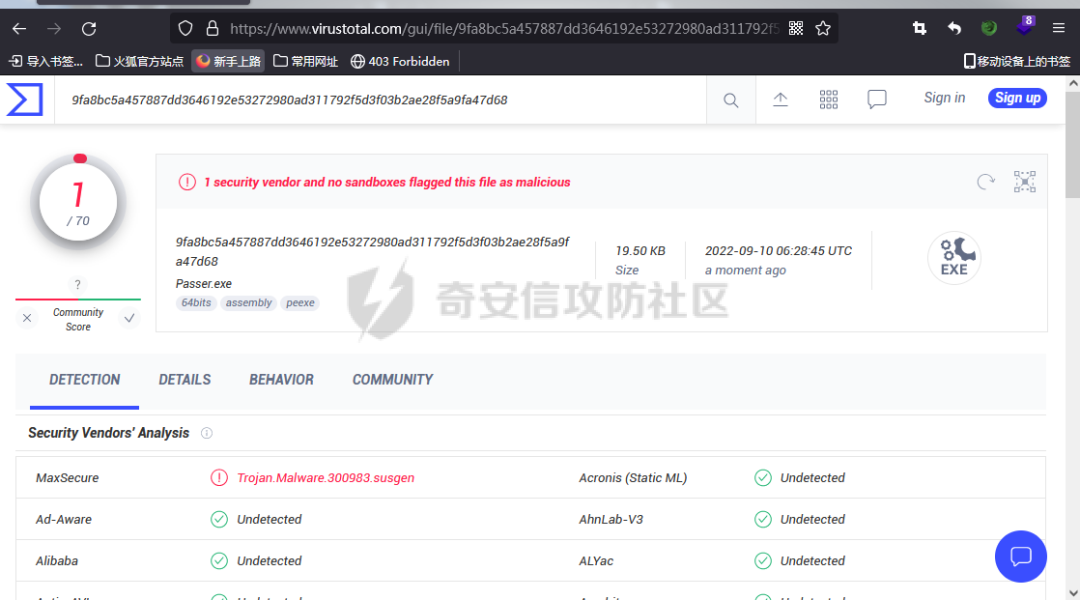This screenshot has height=600, width=1080.
Task: Click the AhnLab-V3 vendor name
Action: pos(611,519)
